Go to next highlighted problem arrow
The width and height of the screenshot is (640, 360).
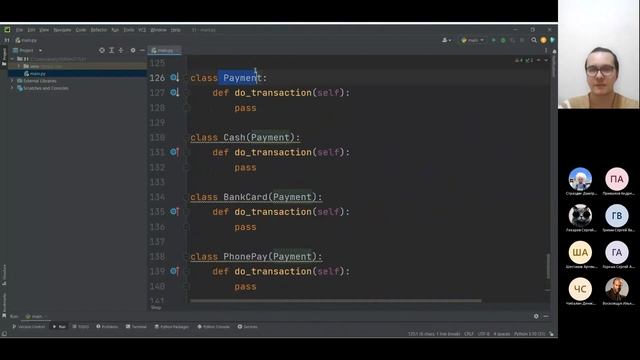click(x=546, y=60)
